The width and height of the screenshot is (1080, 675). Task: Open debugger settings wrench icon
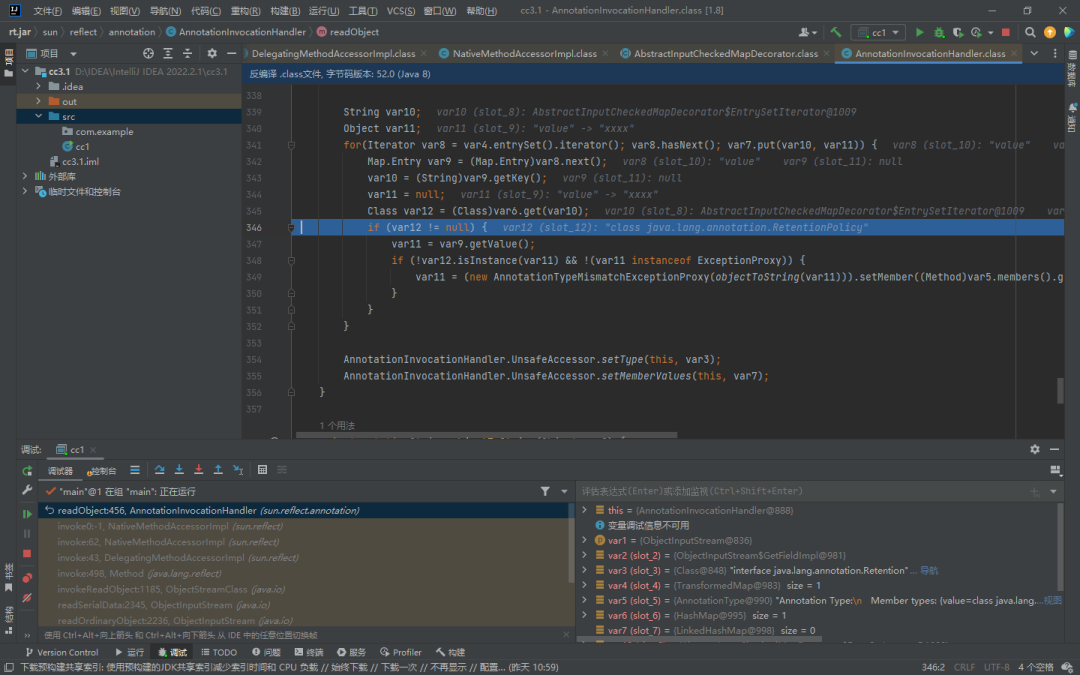pyautogui.click(x=27, y=490)
